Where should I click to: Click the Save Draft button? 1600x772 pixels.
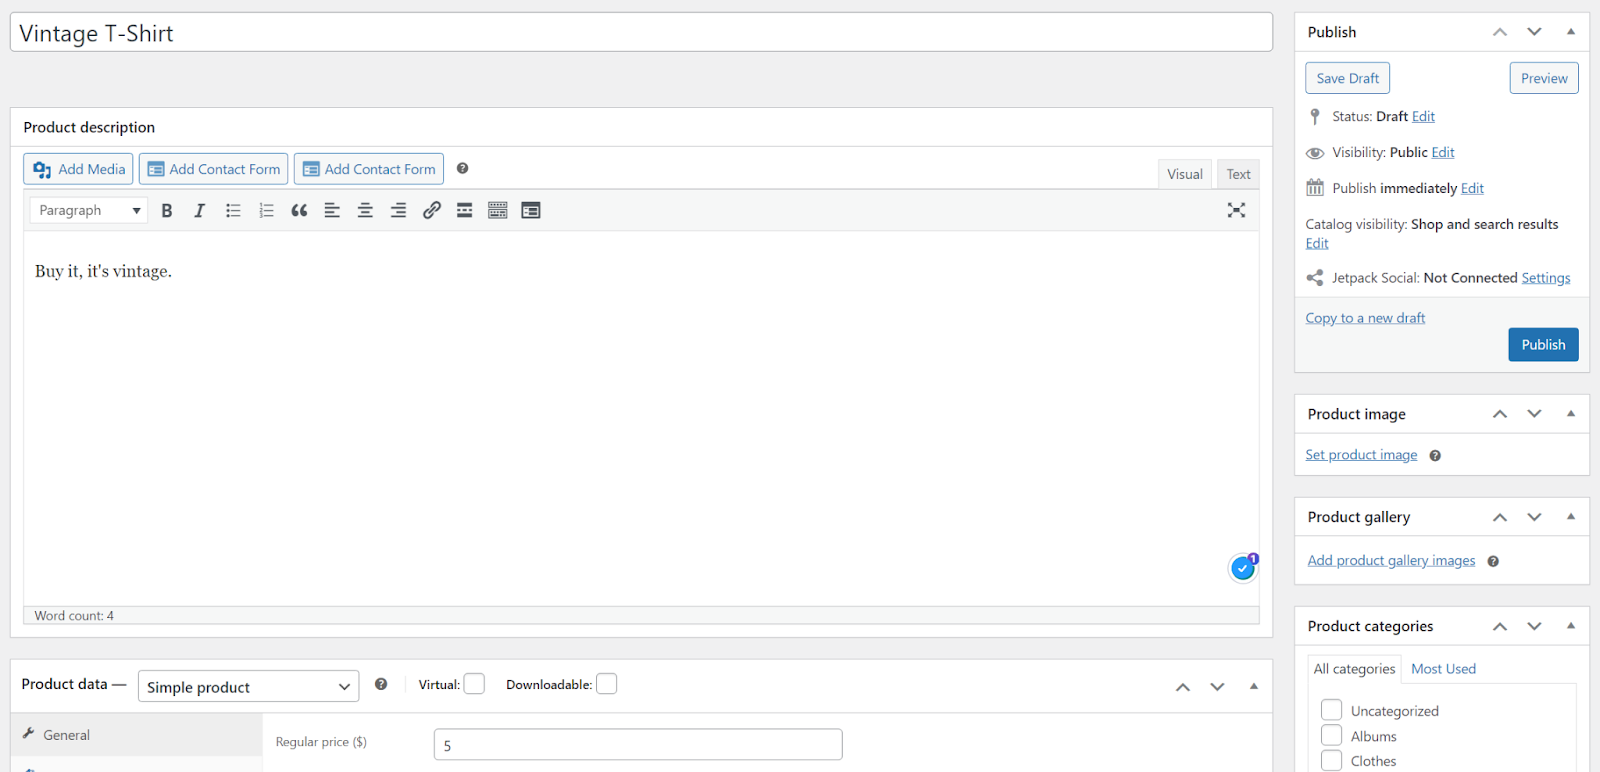coord(1347,78)
